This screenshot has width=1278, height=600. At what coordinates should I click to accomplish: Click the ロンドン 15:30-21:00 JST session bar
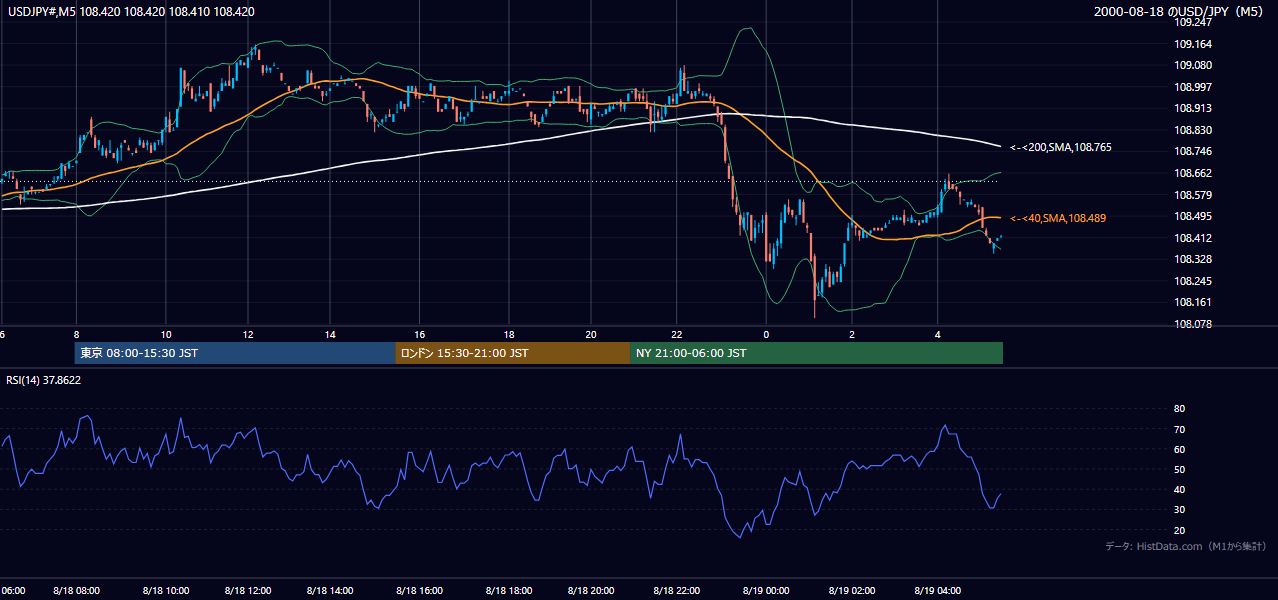click(x=513, y=353)
